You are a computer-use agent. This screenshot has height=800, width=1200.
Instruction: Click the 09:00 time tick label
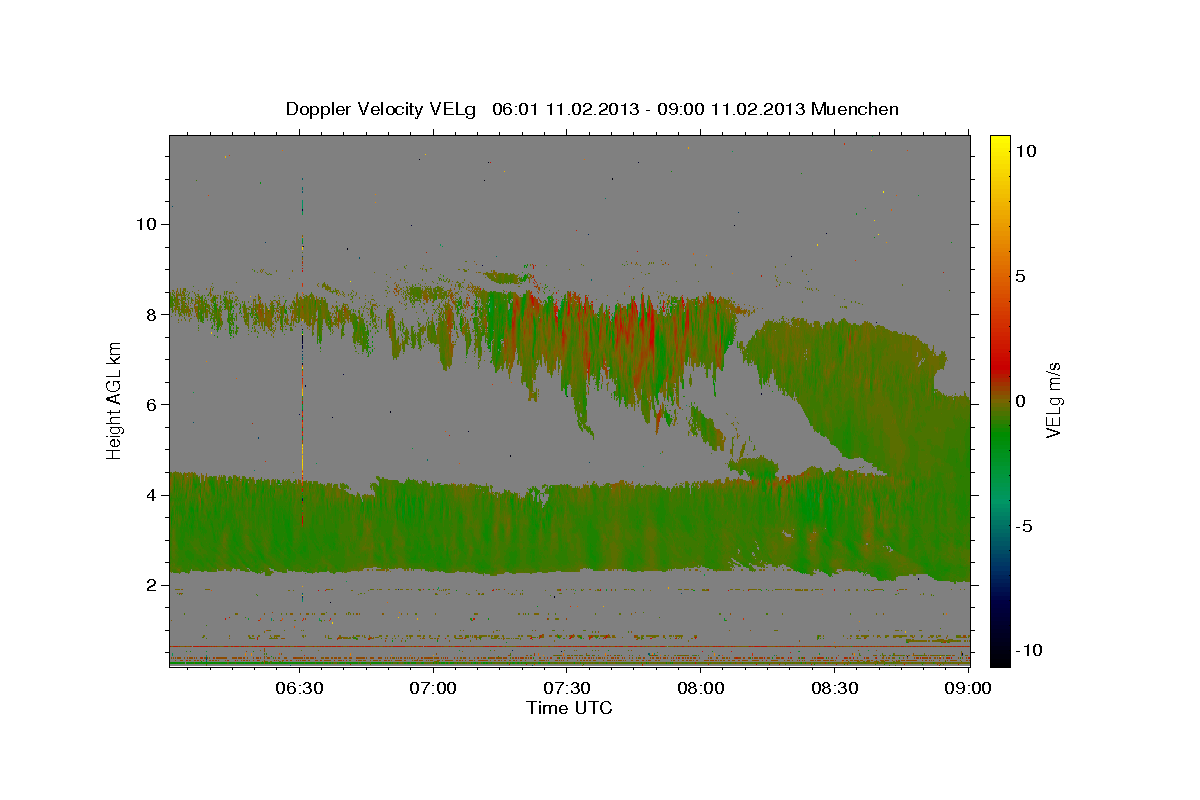click(968, 688)
